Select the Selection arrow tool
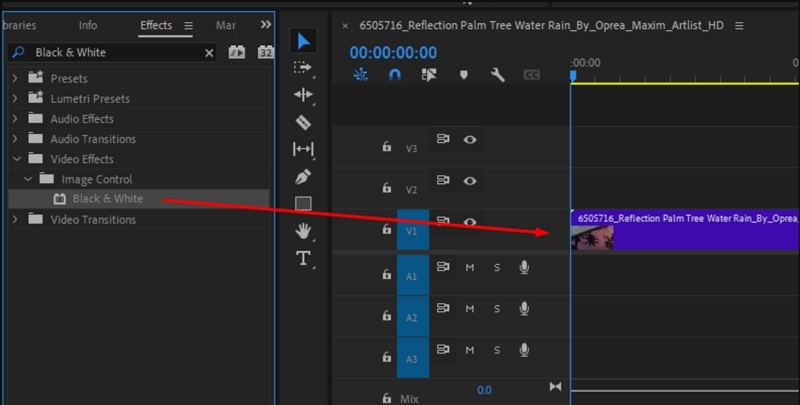This screenshot has width=800, height=405. (x=303, y=41)
